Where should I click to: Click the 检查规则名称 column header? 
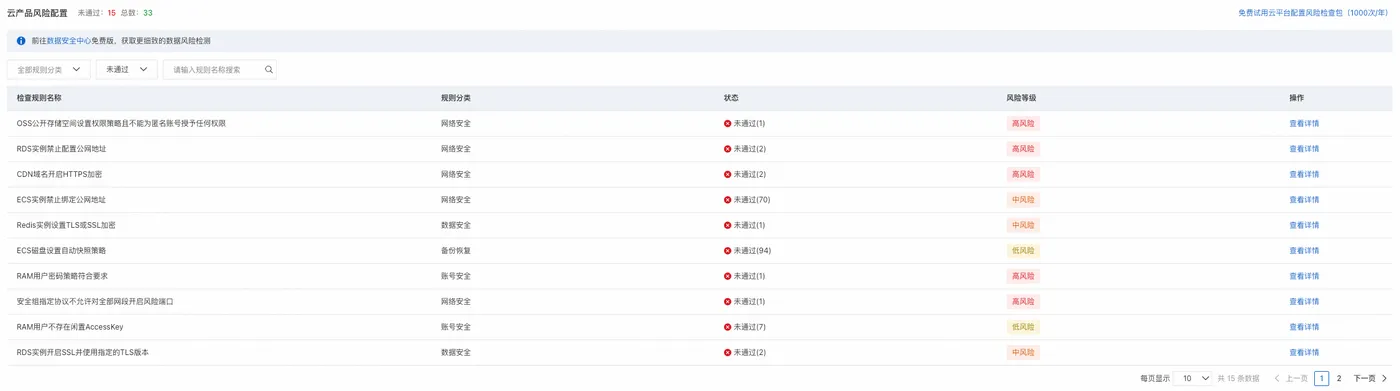point(39,98)
